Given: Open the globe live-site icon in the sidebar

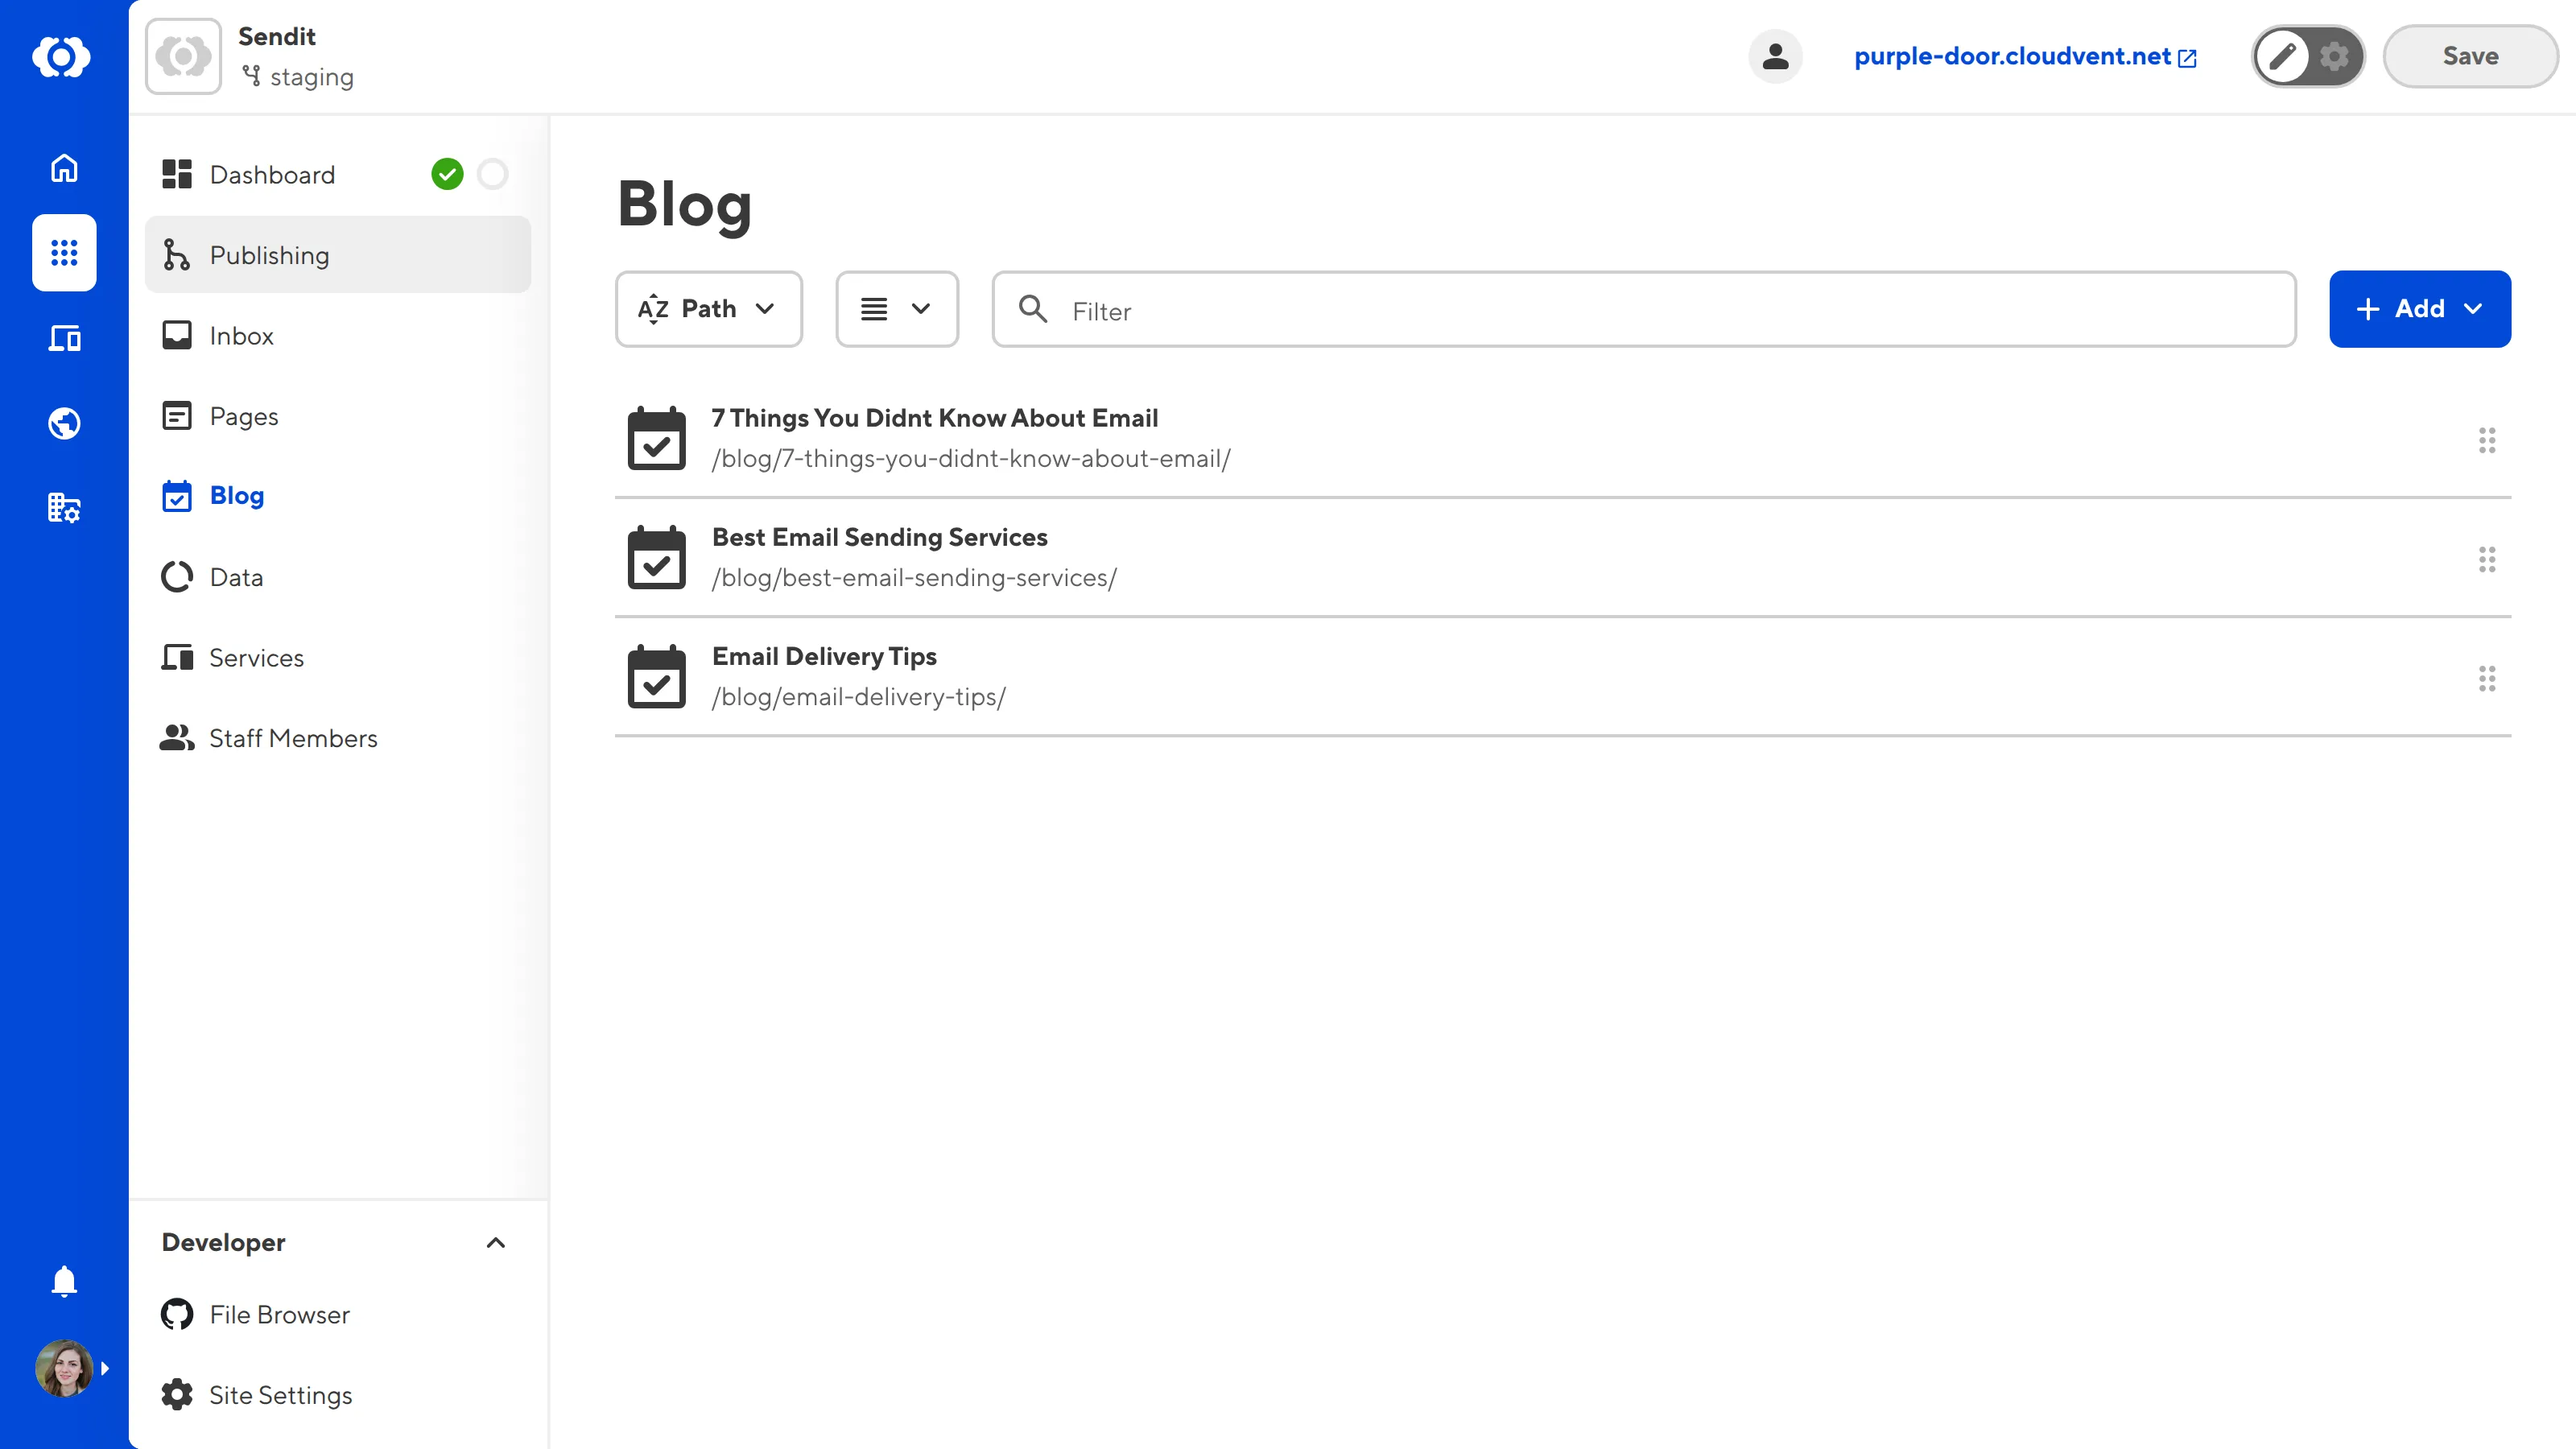Looking at the screenshot, I should tap(63, 422).
